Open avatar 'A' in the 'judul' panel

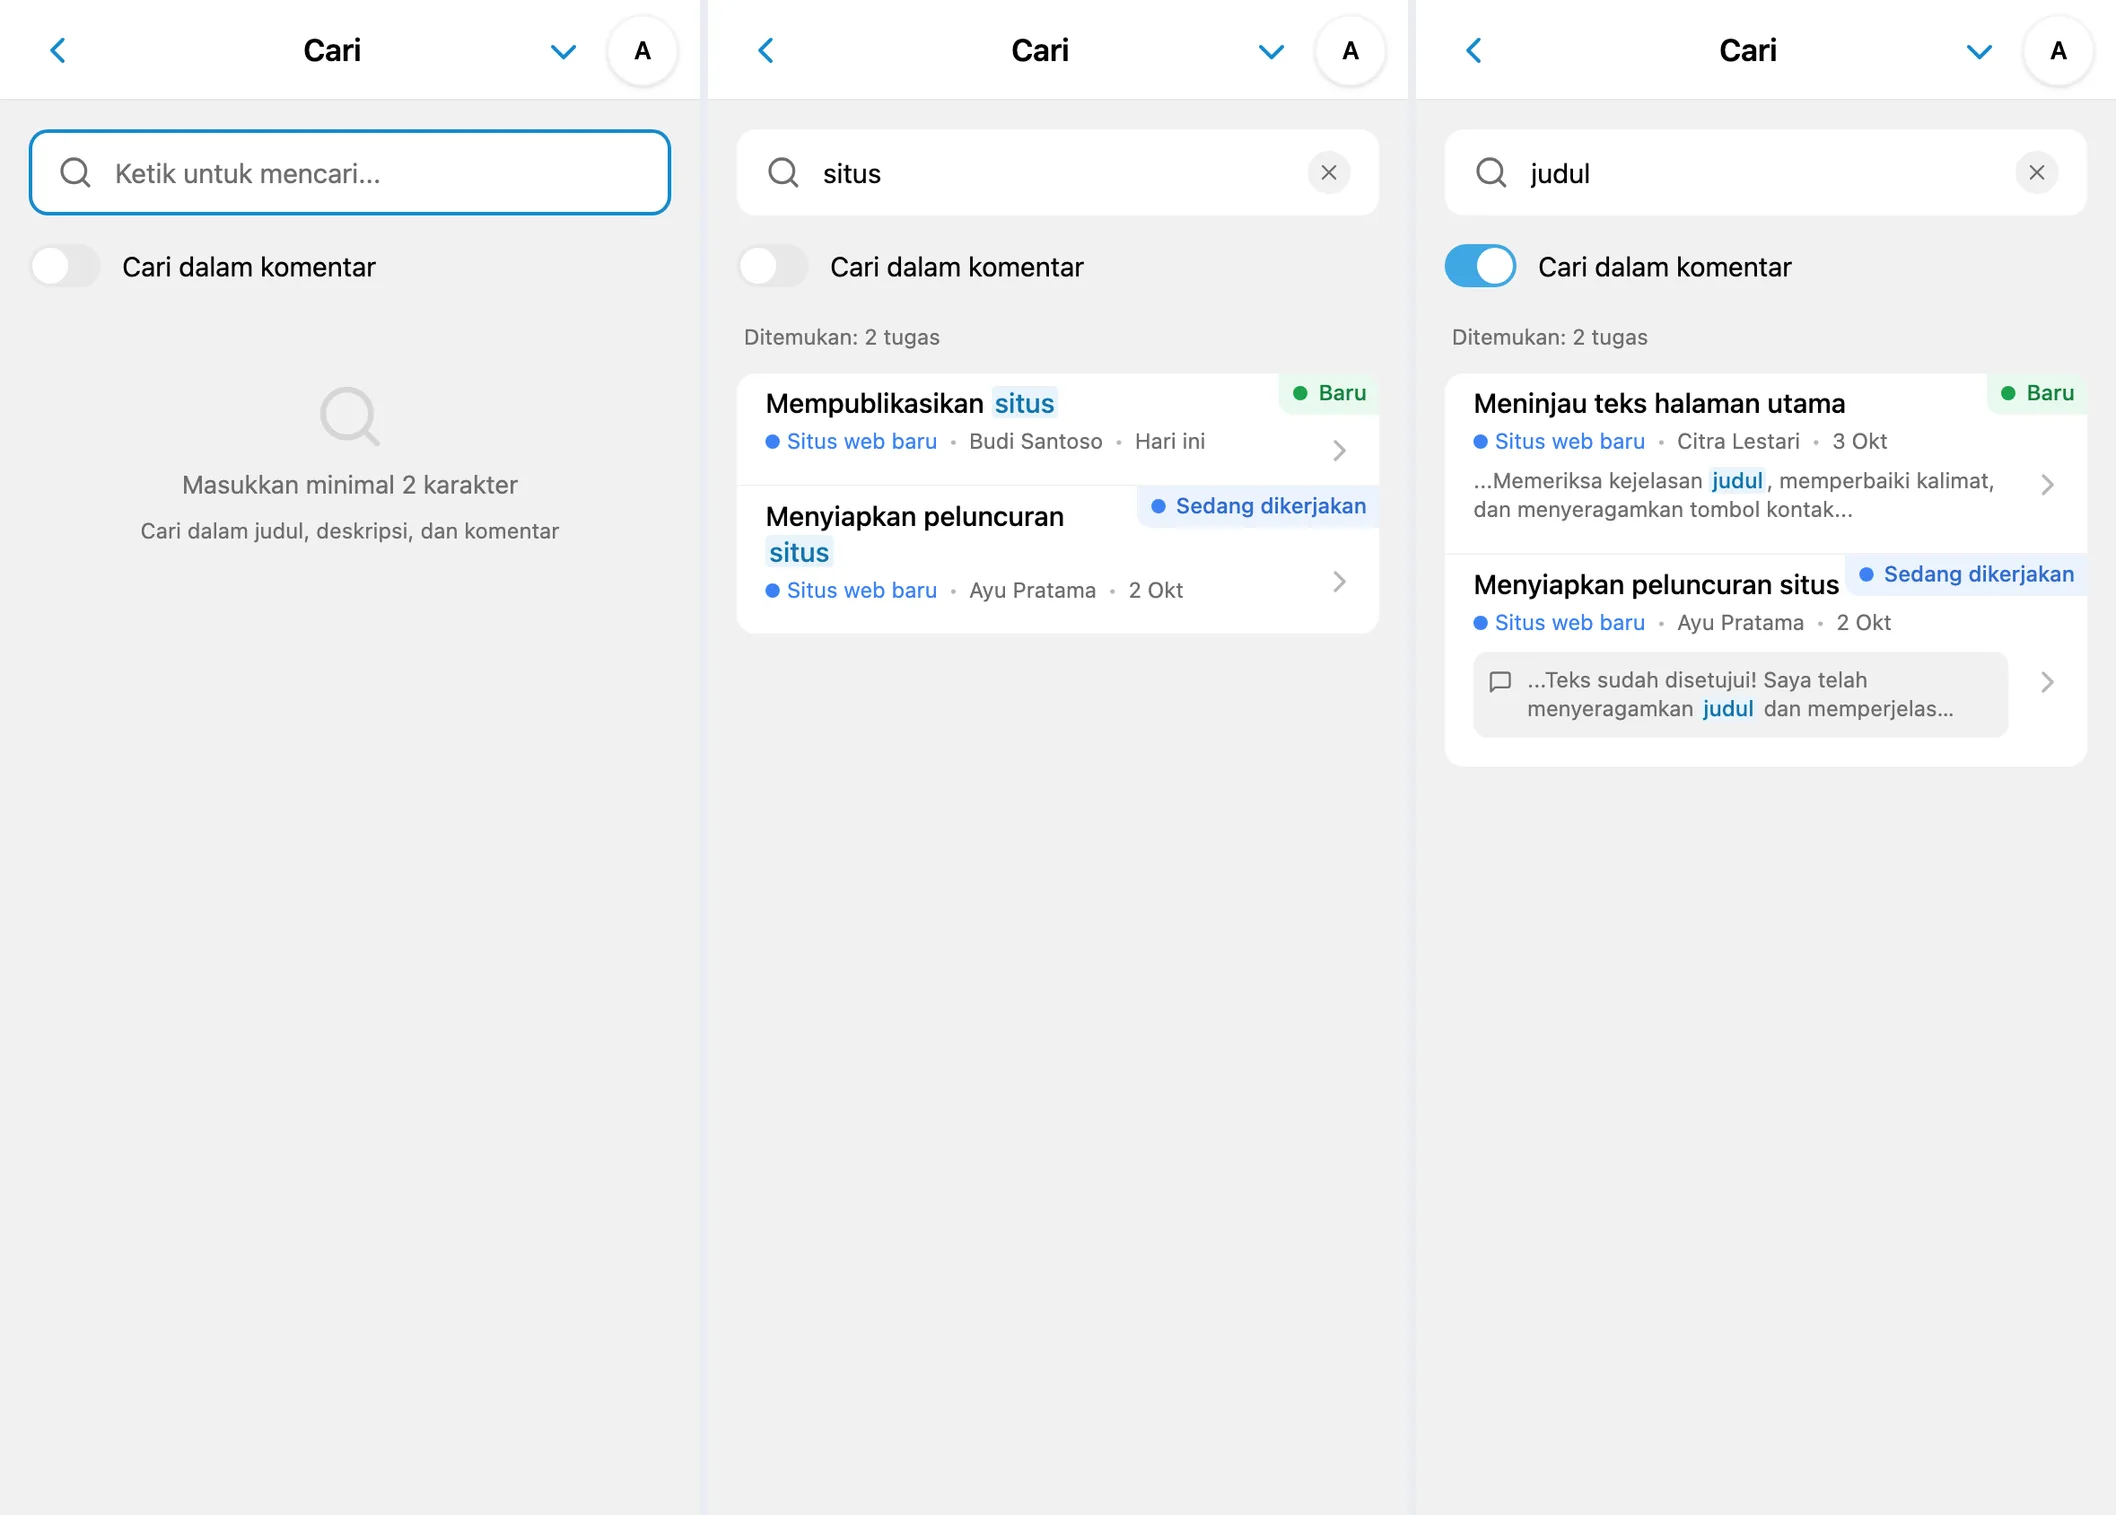pos(2059,51)
